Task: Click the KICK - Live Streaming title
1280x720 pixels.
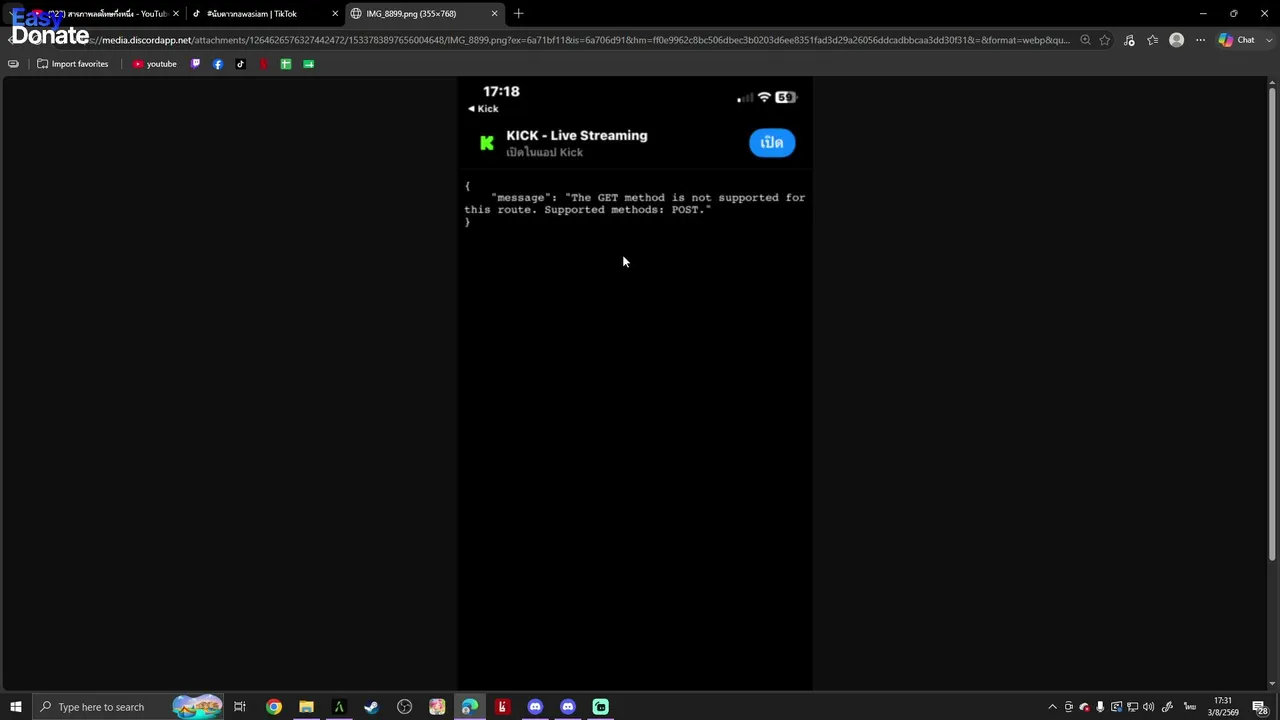Action: click(577, 136)
